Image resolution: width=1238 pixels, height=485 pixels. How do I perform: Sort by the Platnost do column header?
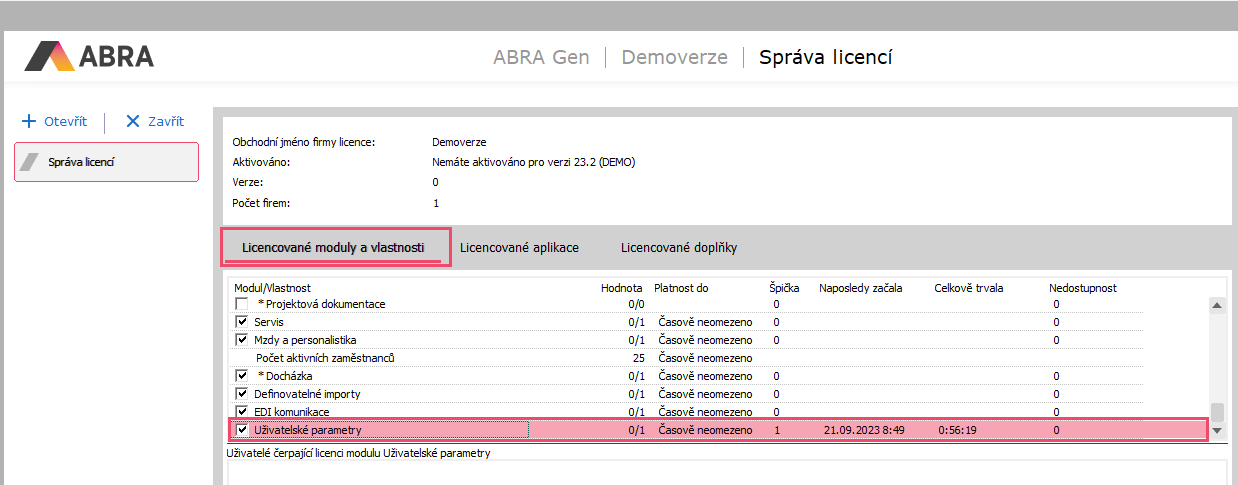681,288
